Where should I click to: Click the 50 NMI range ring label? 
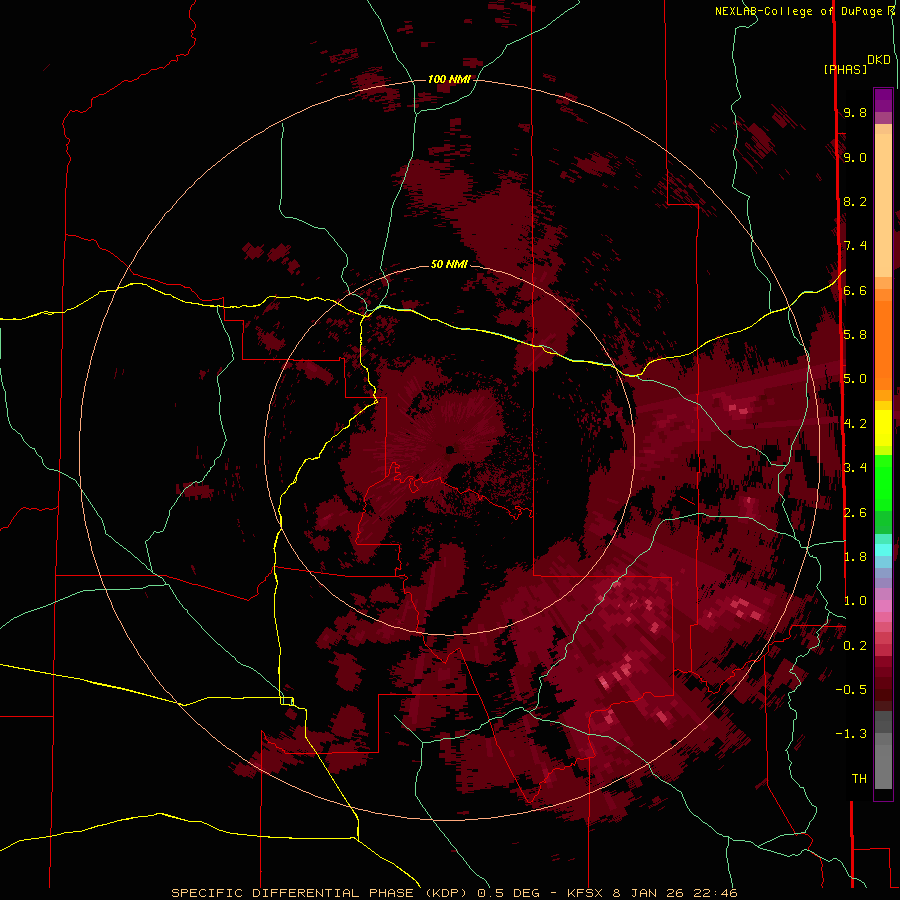point(449,264)
